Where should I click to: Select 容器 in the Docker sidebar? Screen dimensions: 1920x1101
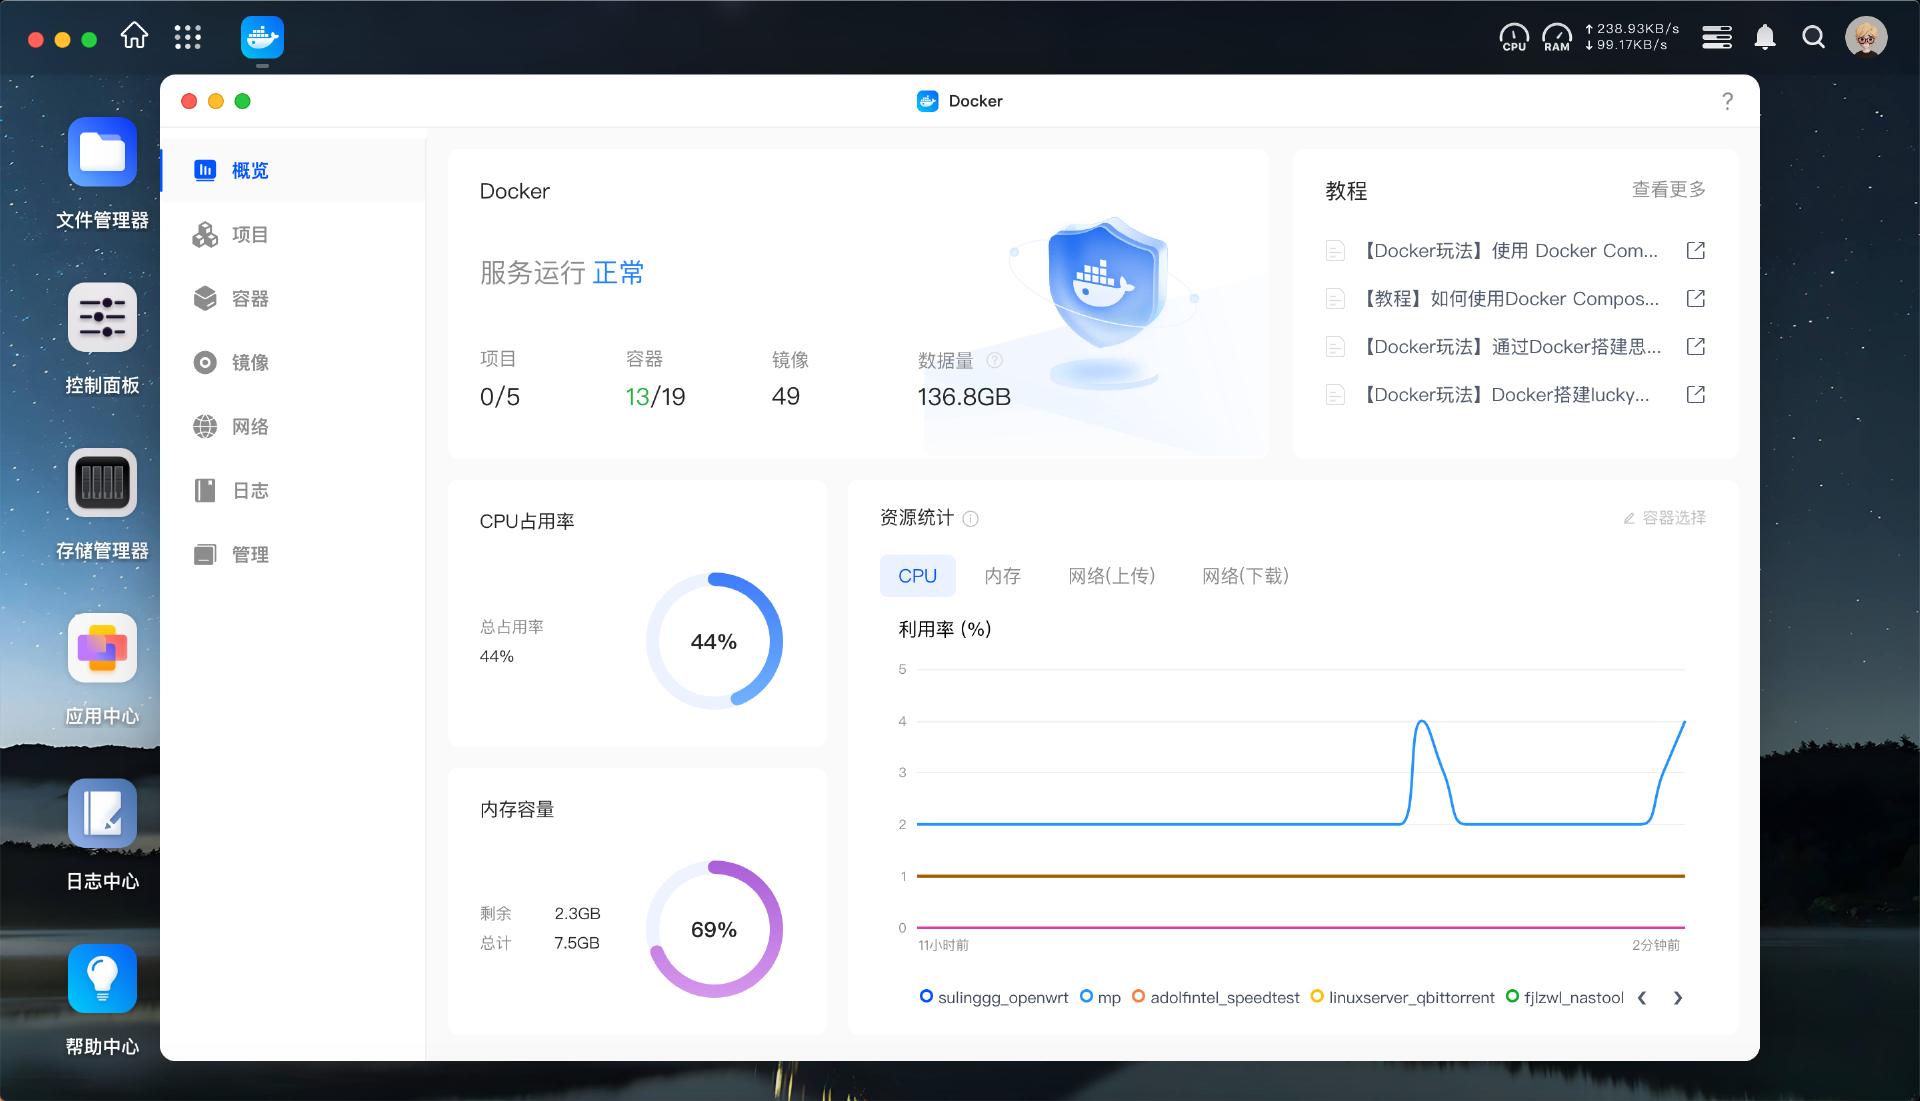(x=293, y=299)
